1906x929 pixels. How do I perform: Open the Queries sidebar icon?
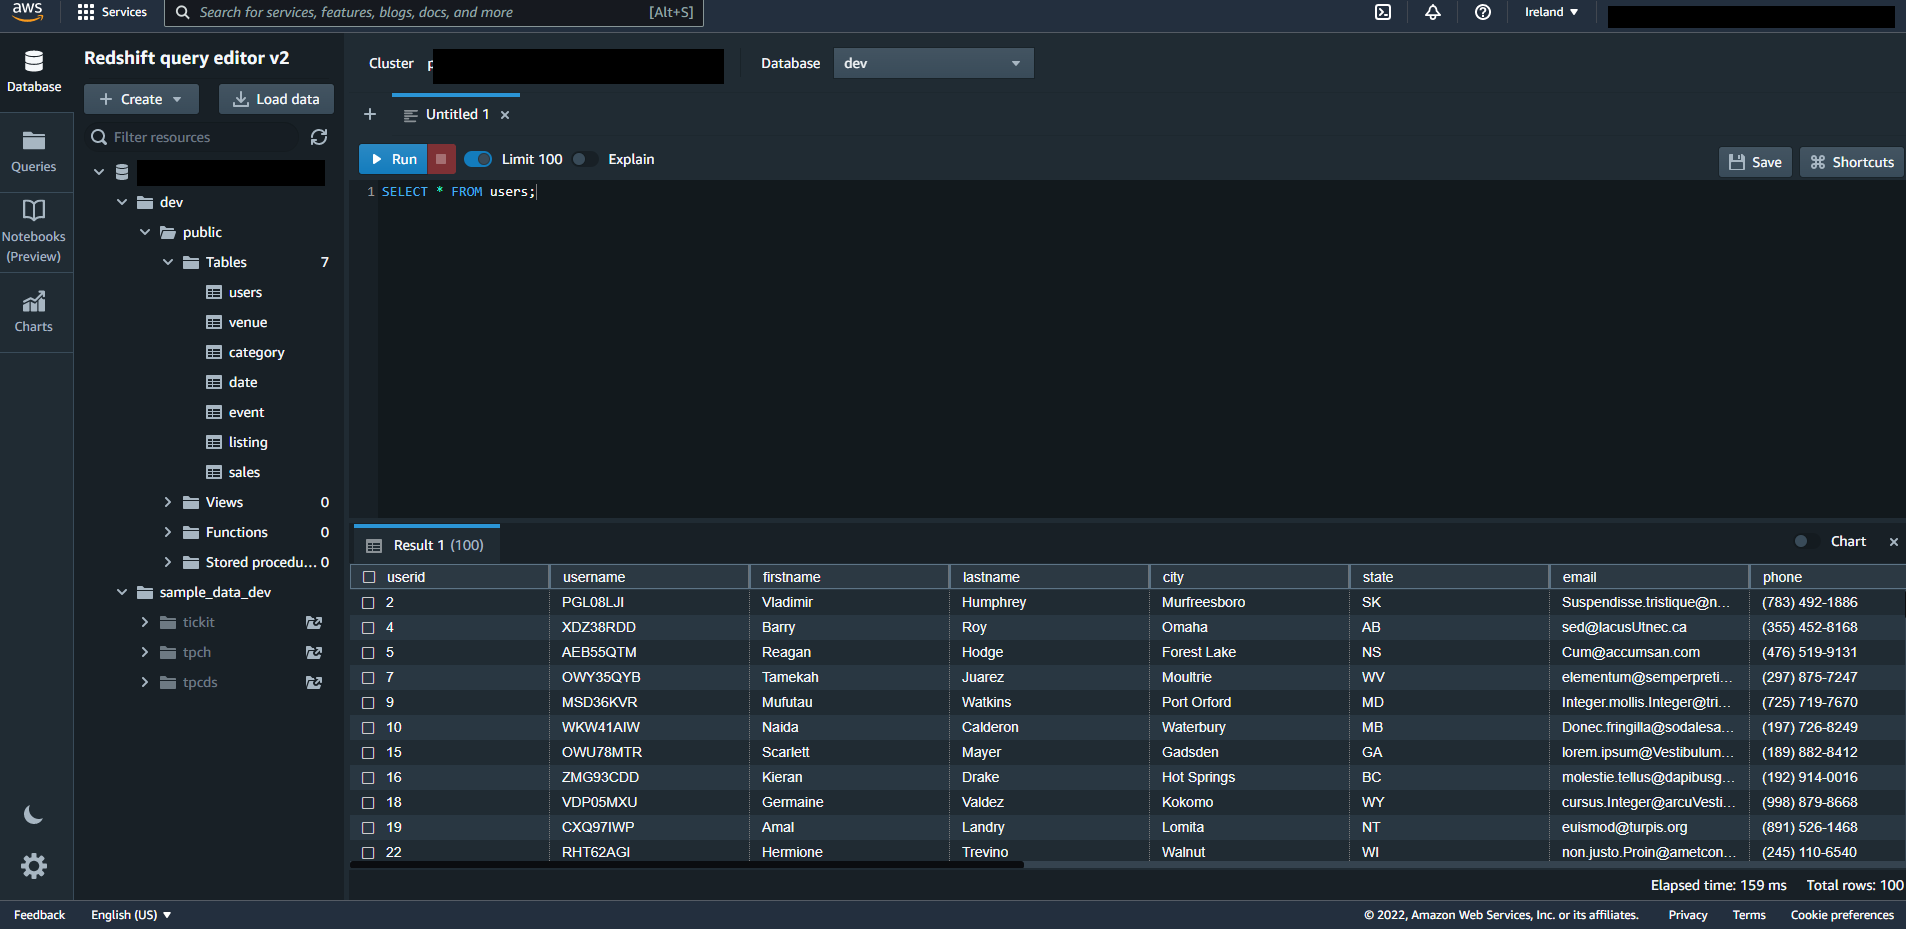tap(34, 152)
